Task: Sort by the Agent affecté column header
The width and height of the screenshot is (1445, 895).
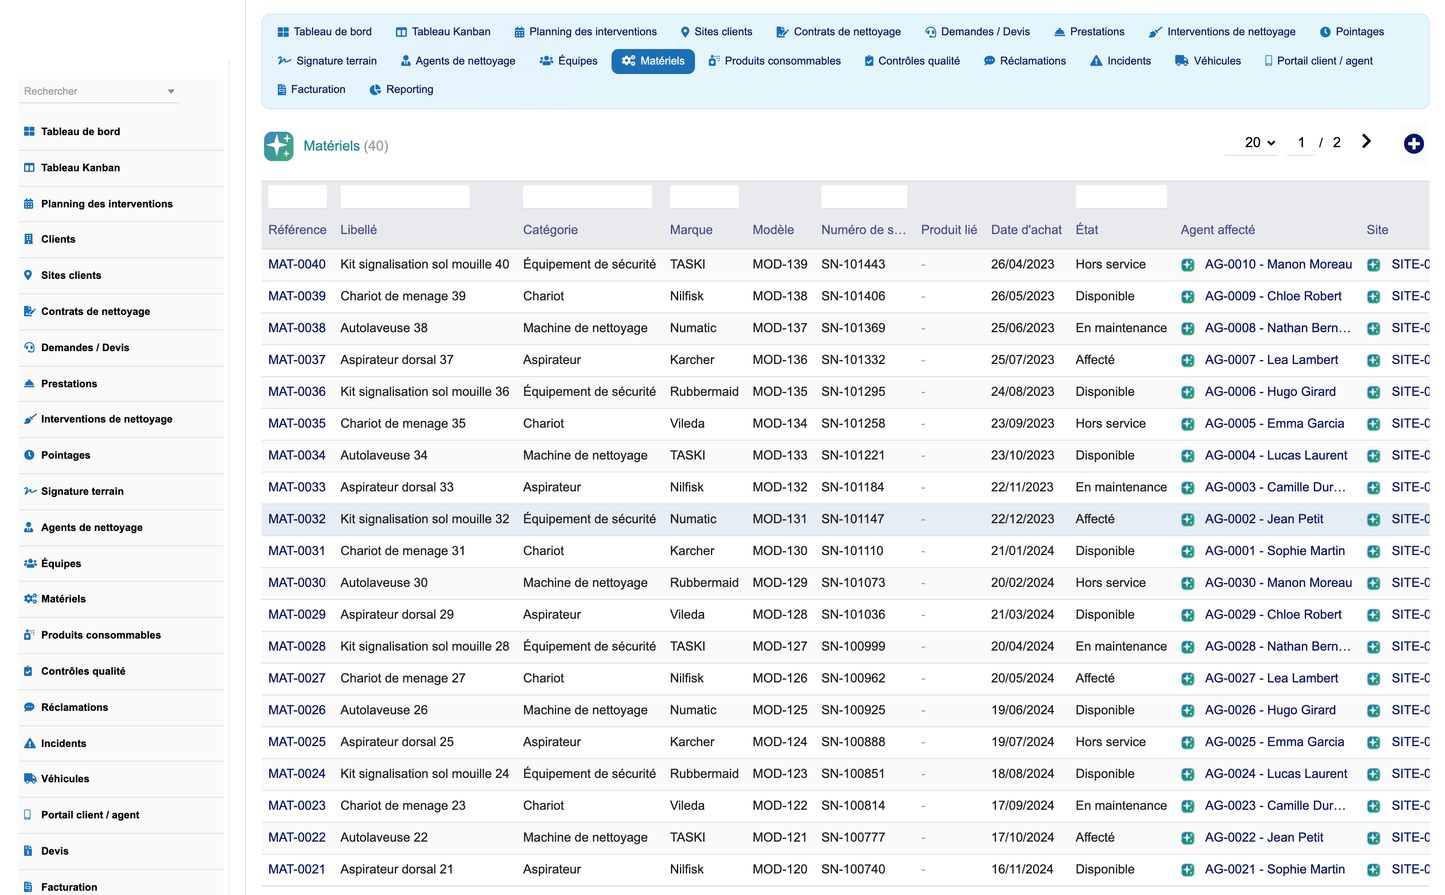Action: click(1217, 230)
